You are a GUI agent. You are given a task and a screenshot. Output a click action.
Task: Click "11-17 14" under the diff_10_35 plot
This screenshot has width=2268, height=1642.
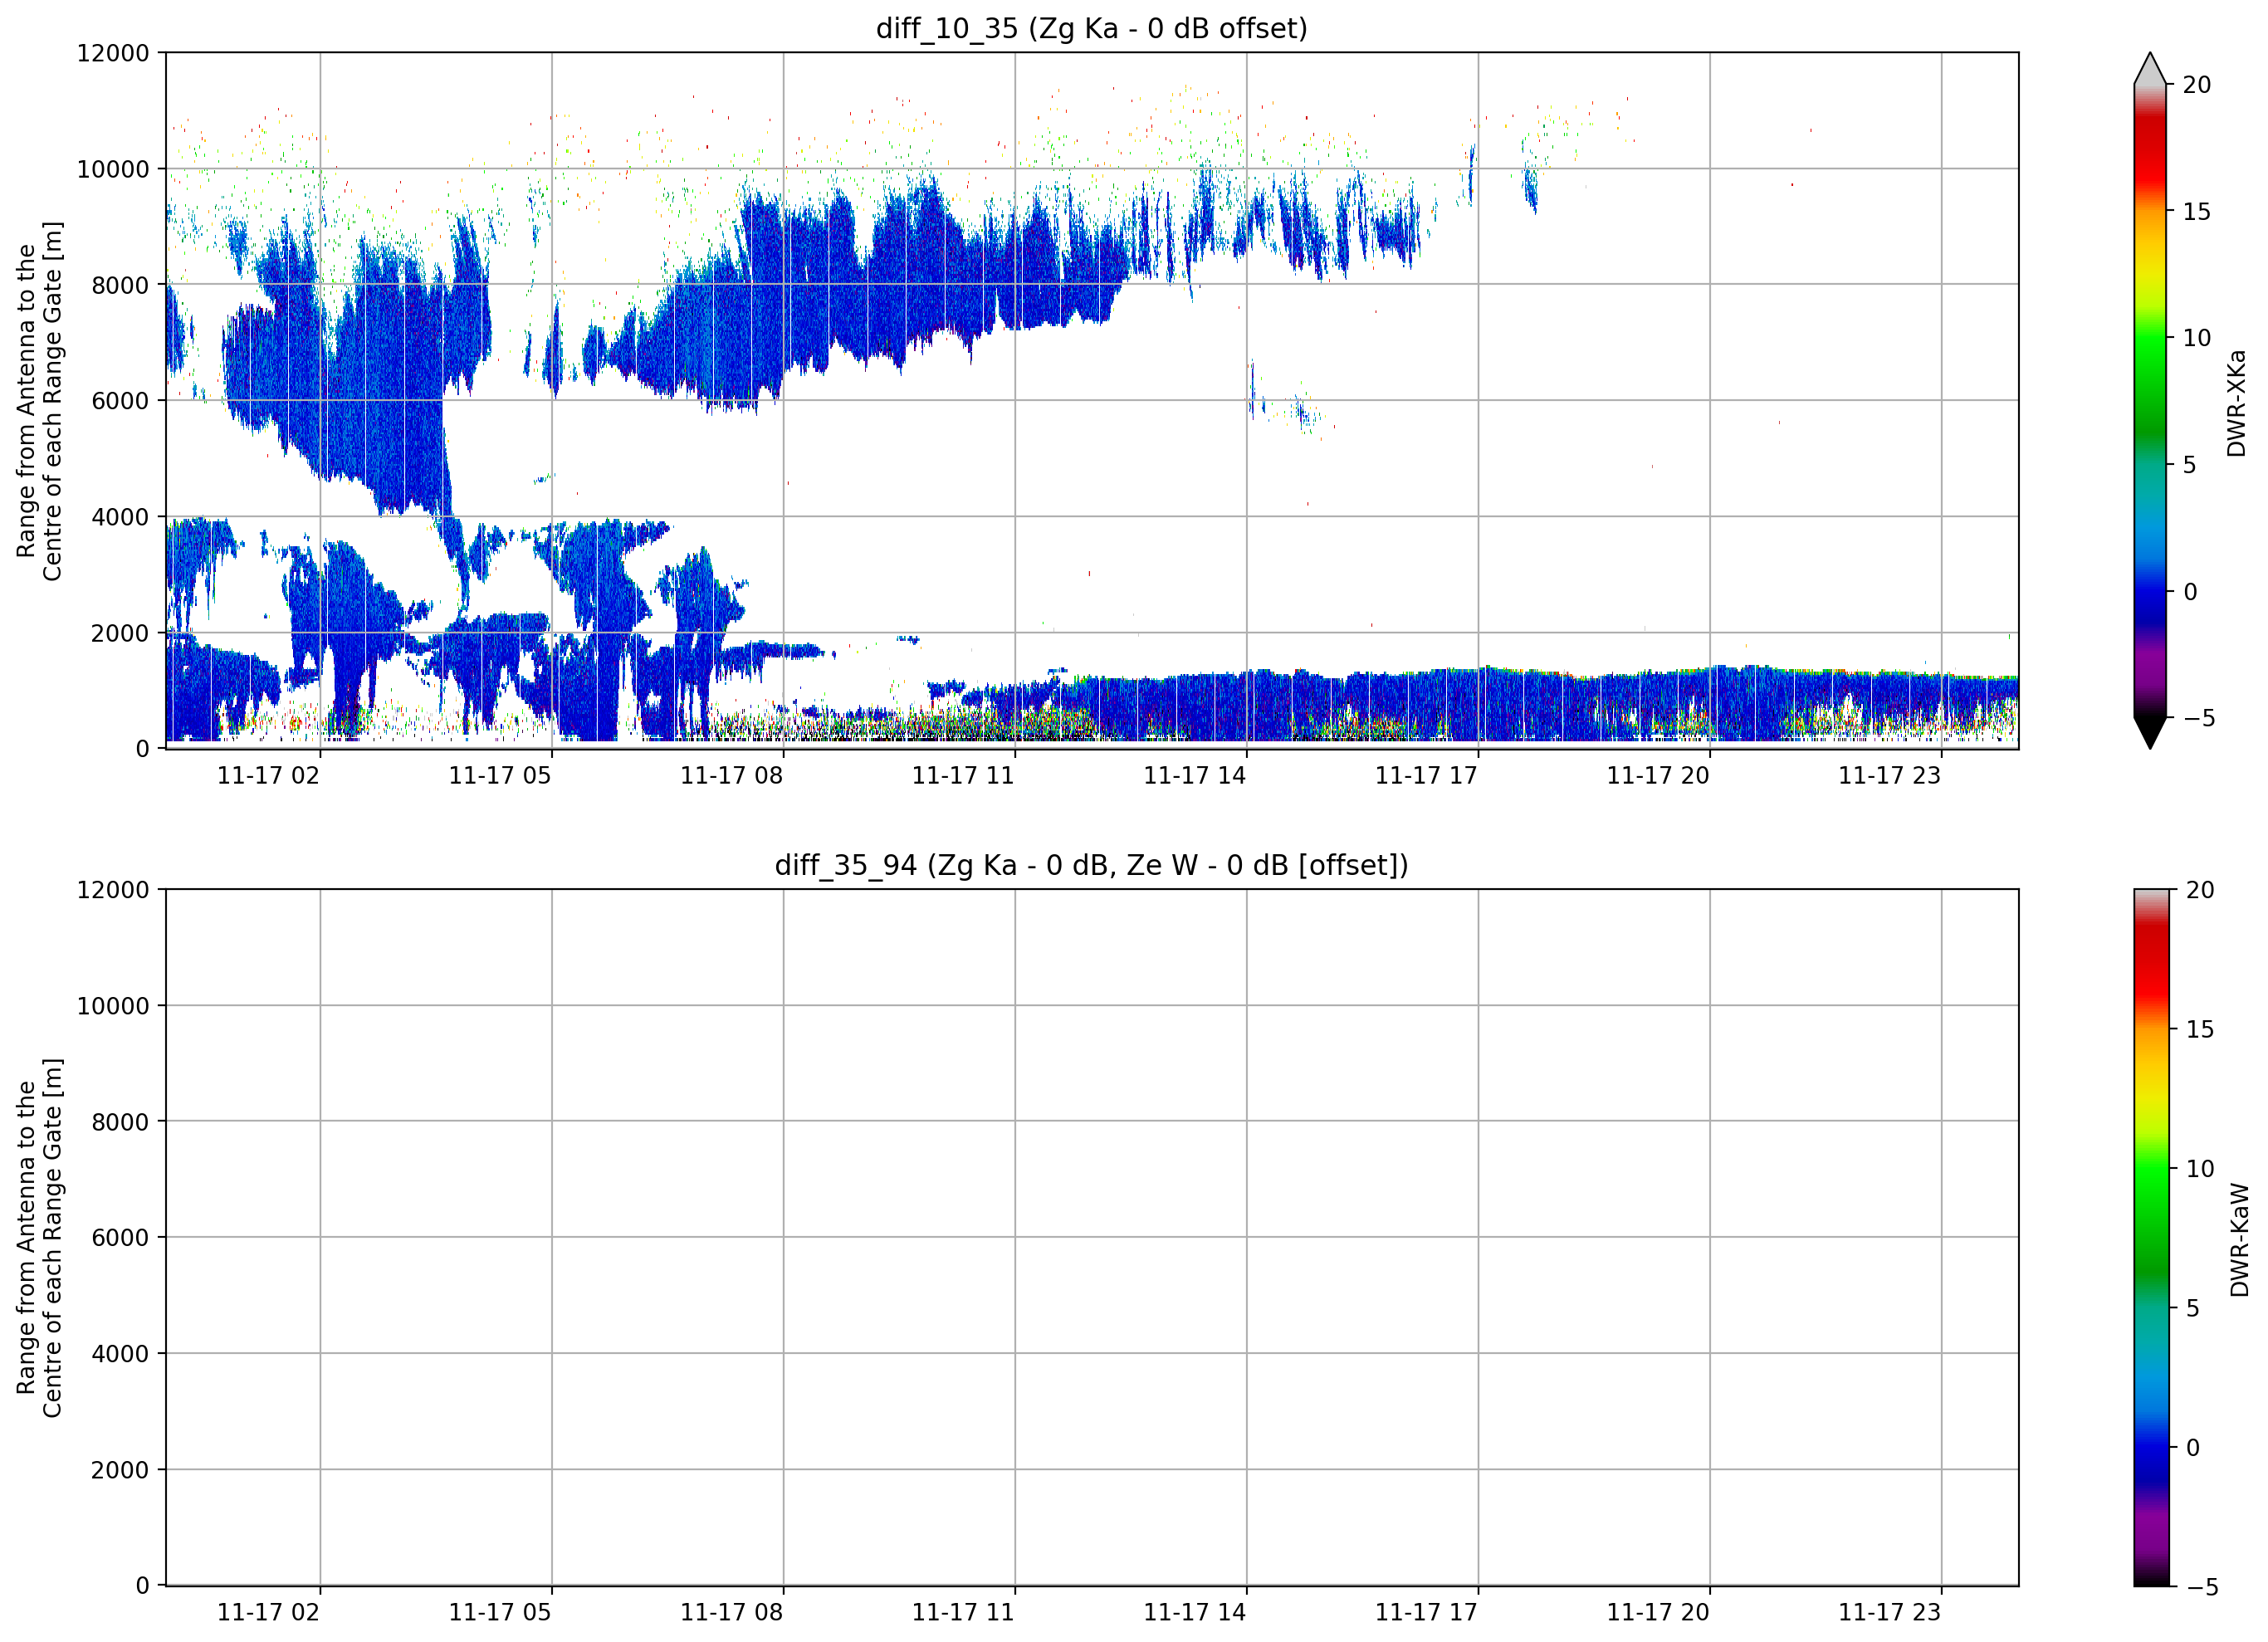pos(1195,776)
